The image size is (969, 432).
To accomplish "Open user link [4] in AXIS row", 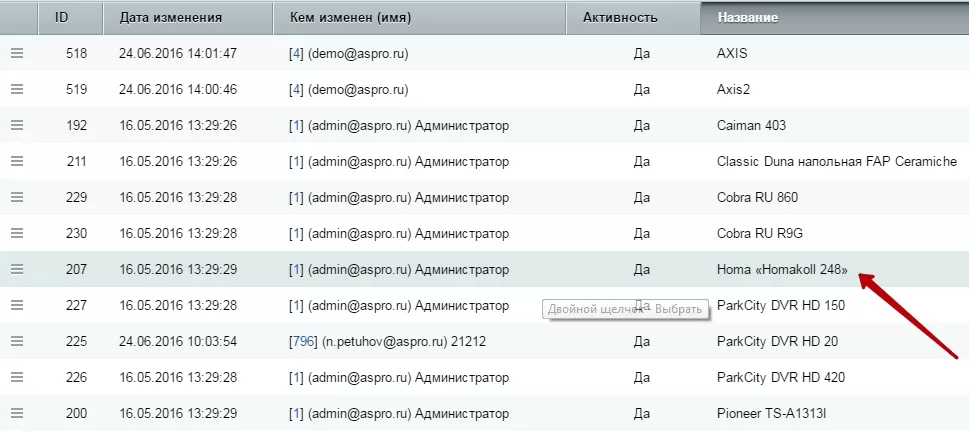I will point(296,54).
